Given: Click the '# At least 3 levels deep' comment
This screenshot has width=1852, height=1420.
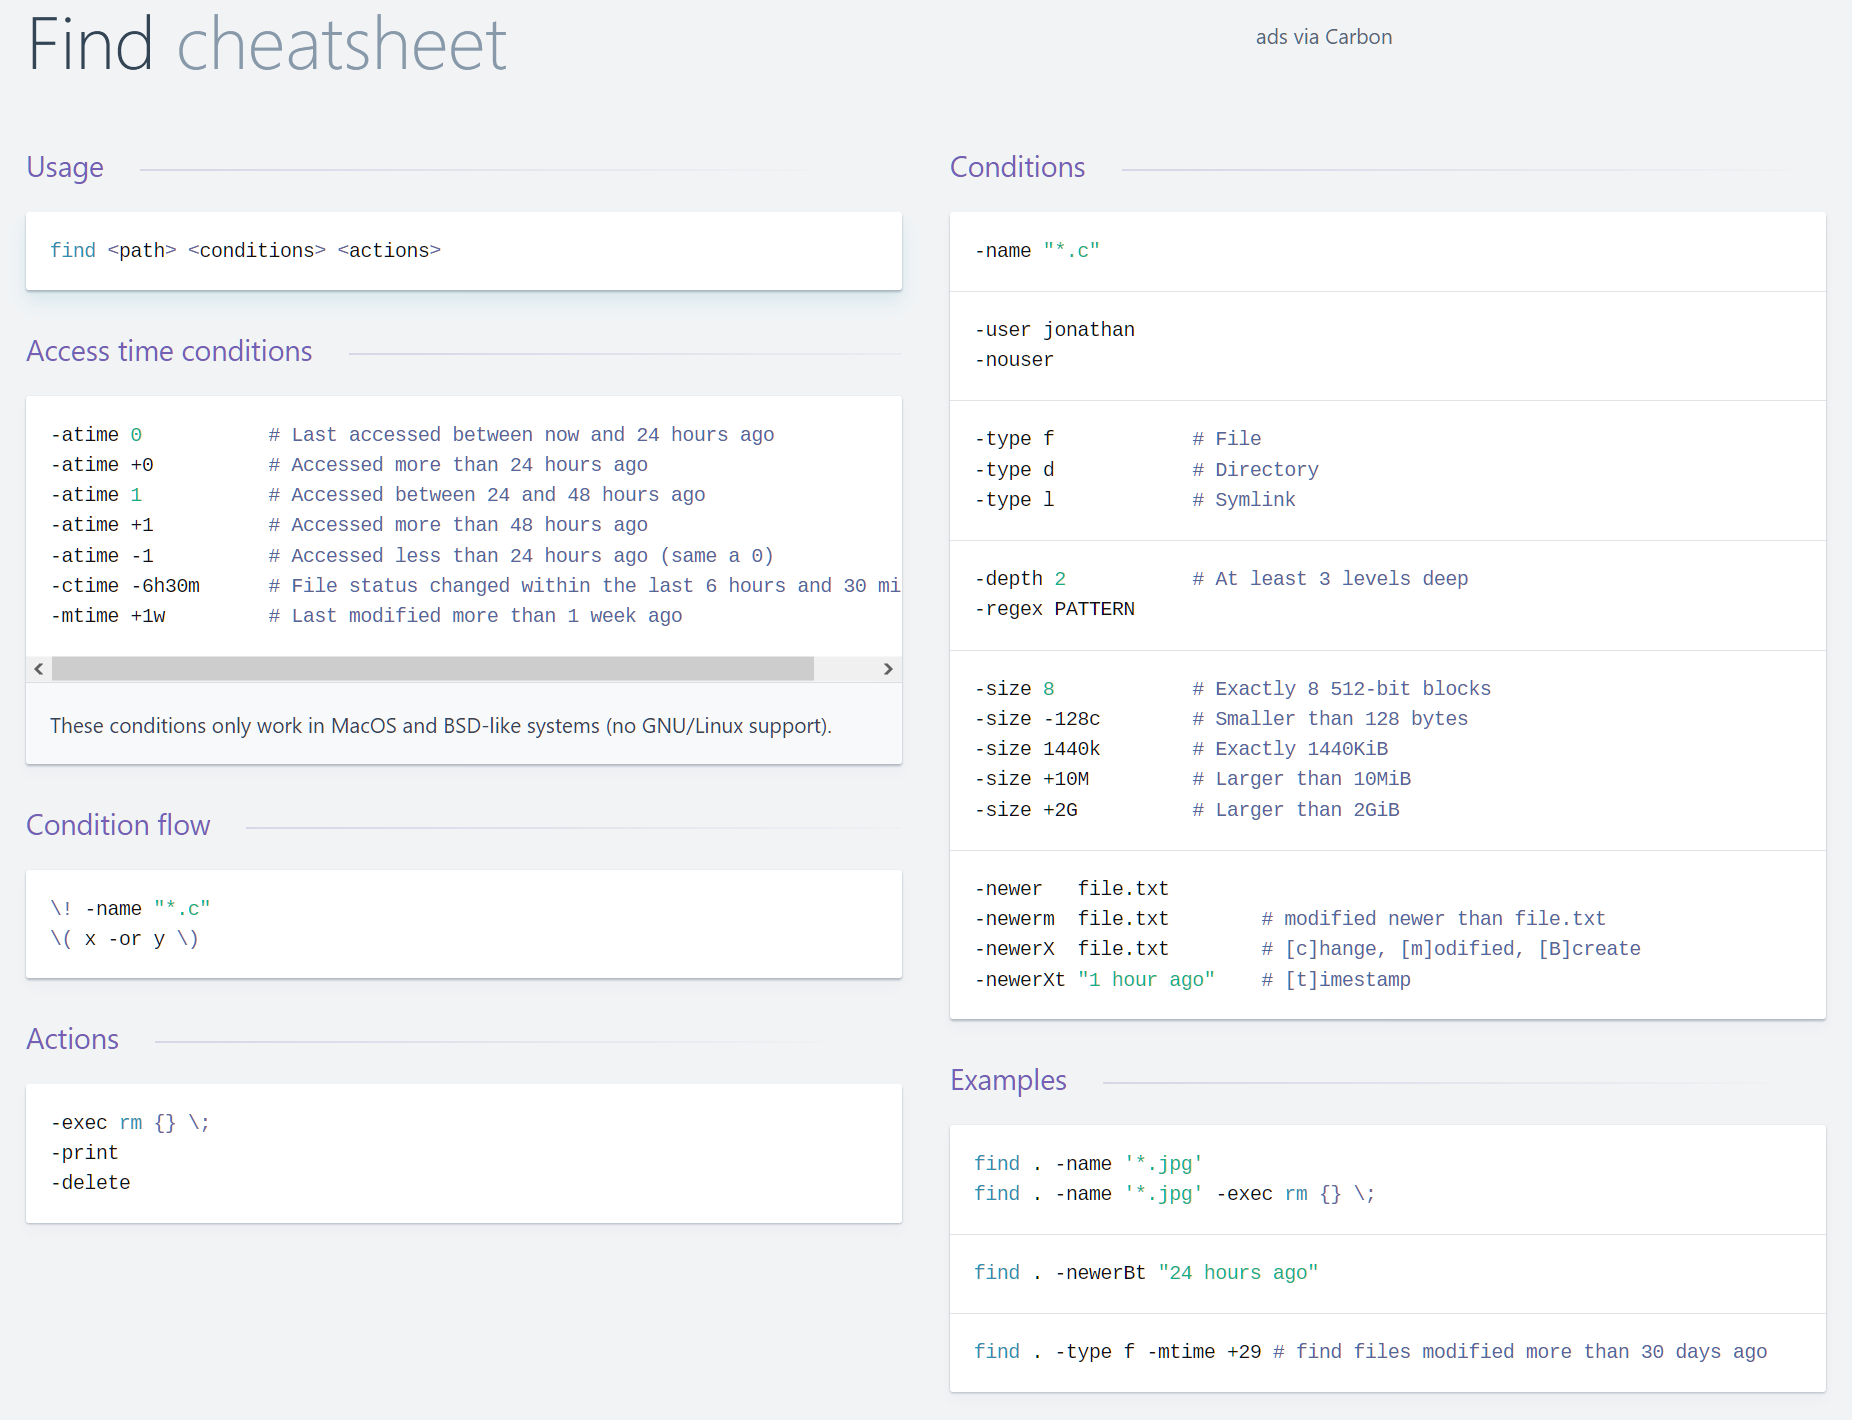Looking at the screenshot, I should [x=1330, y=579].
